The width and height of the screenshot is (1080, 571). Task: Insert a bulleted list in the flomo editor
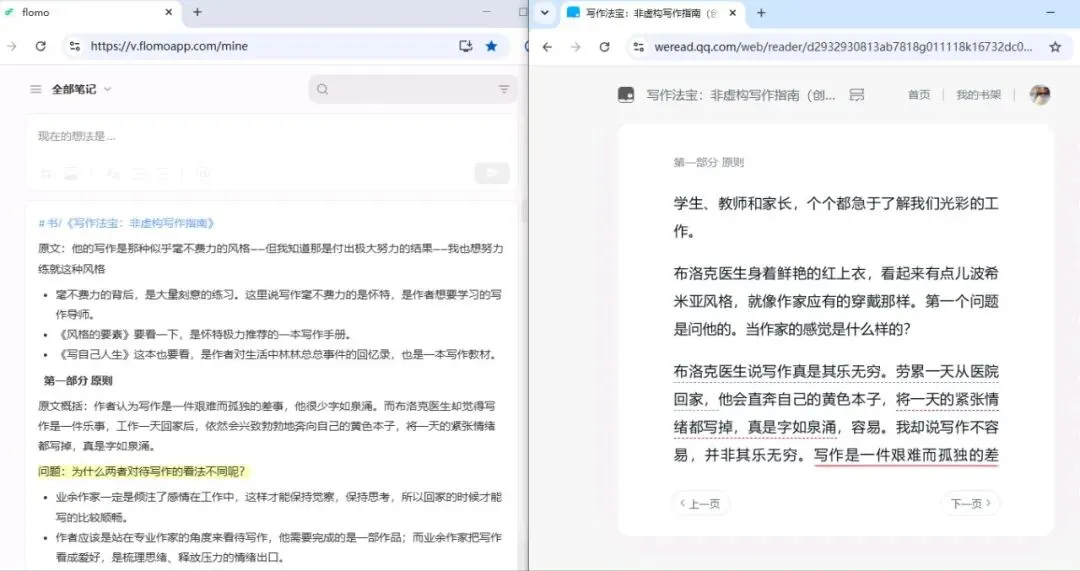(x=139, y=174)
